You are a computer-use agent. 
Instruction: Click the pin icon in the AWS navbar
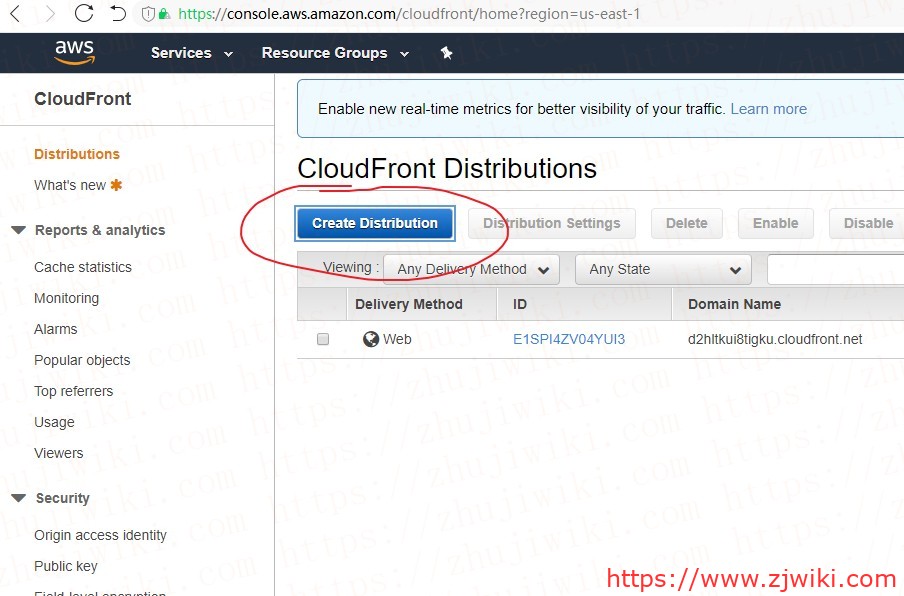[x=446, y=53]
